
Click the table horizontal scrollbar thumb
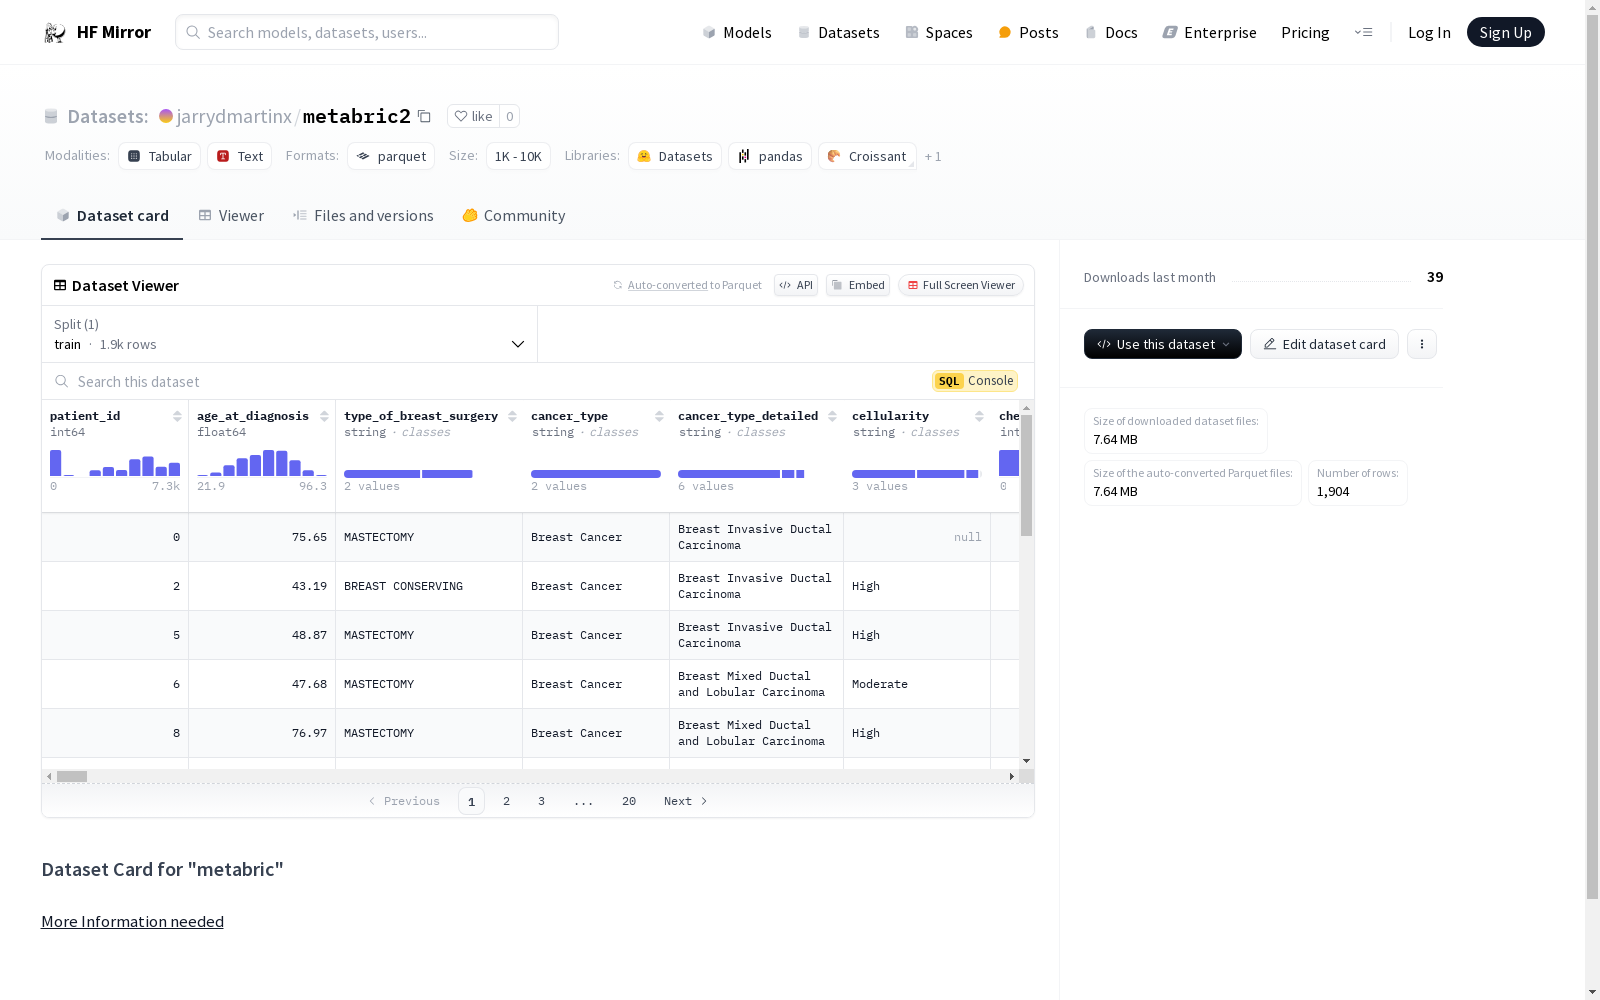[72, 776]
